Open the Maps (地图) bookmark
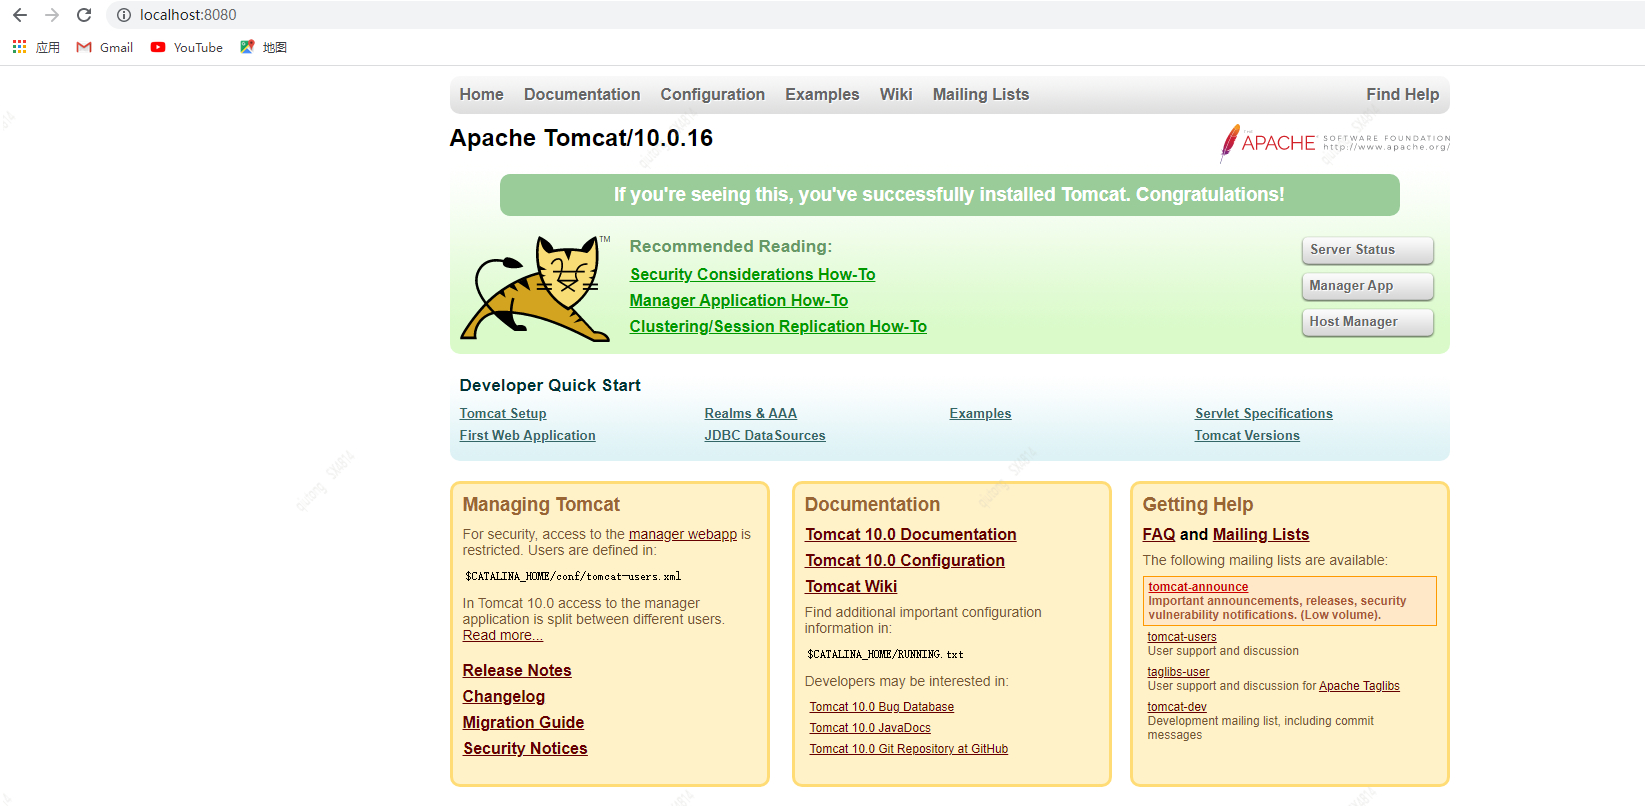 pyautogui.click(x=264, y=47)
